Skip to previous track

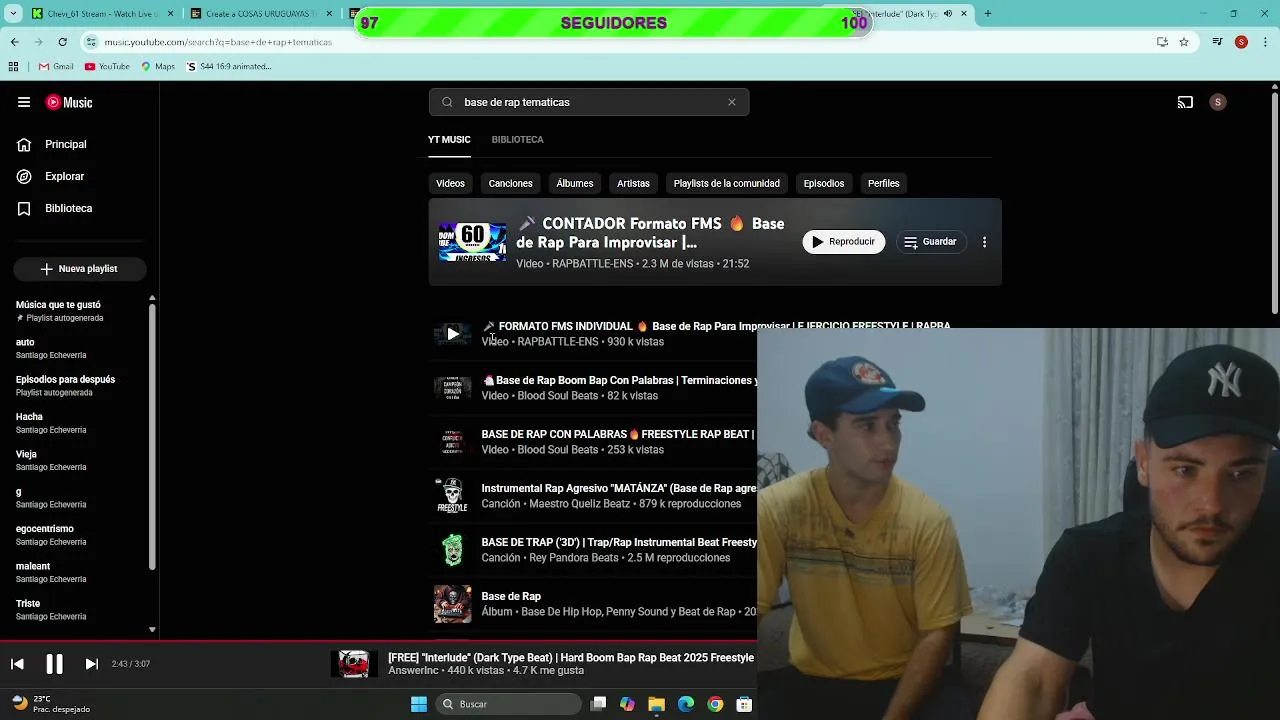(x=17, y=664)
